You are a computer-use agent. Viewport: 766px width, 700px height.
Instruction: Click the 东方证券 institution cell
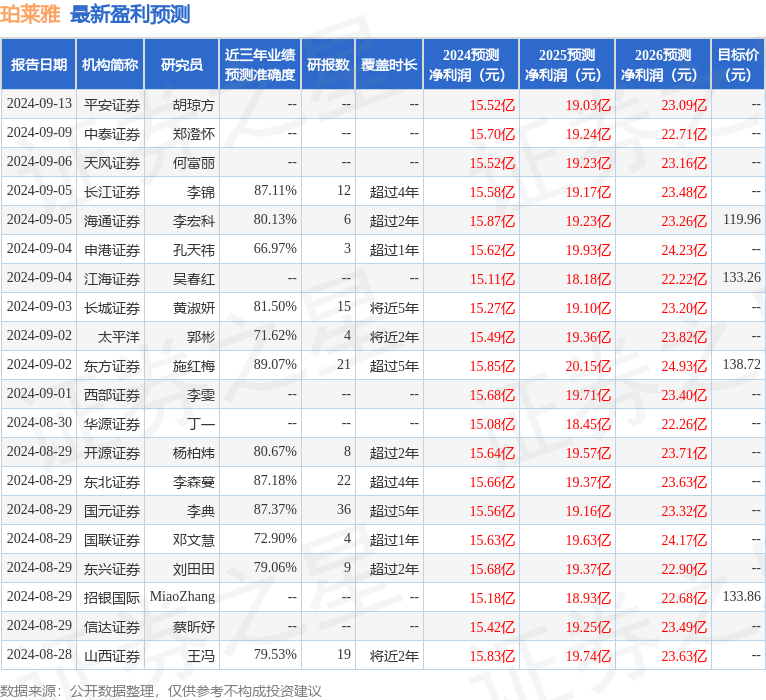tap(112, 366)
